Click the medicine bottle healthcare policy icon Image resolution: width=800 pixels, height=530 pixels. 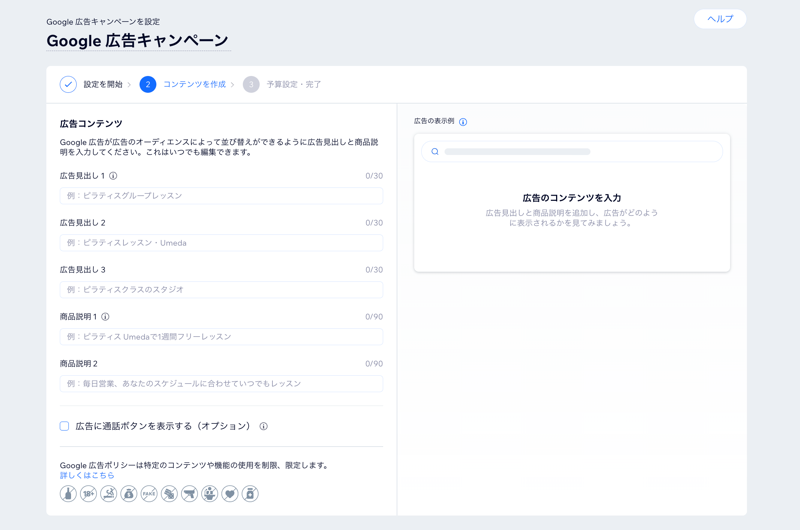(x=250, y=494)
